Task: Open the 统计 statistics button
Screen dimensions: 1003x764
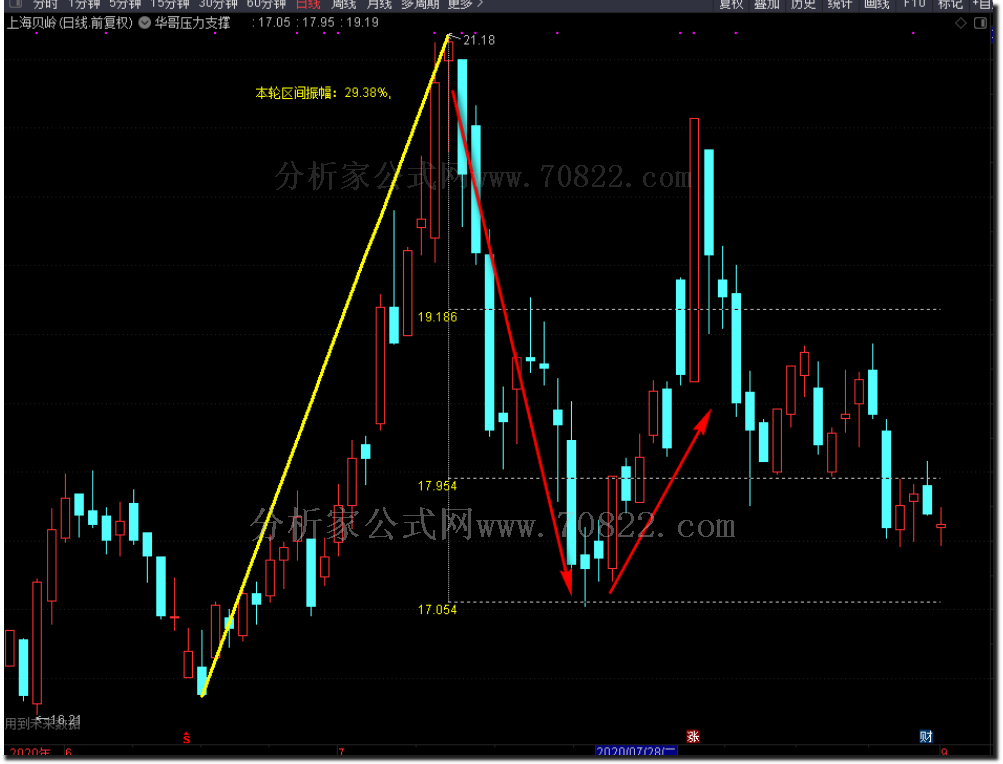Action: (x=839, y=4)
